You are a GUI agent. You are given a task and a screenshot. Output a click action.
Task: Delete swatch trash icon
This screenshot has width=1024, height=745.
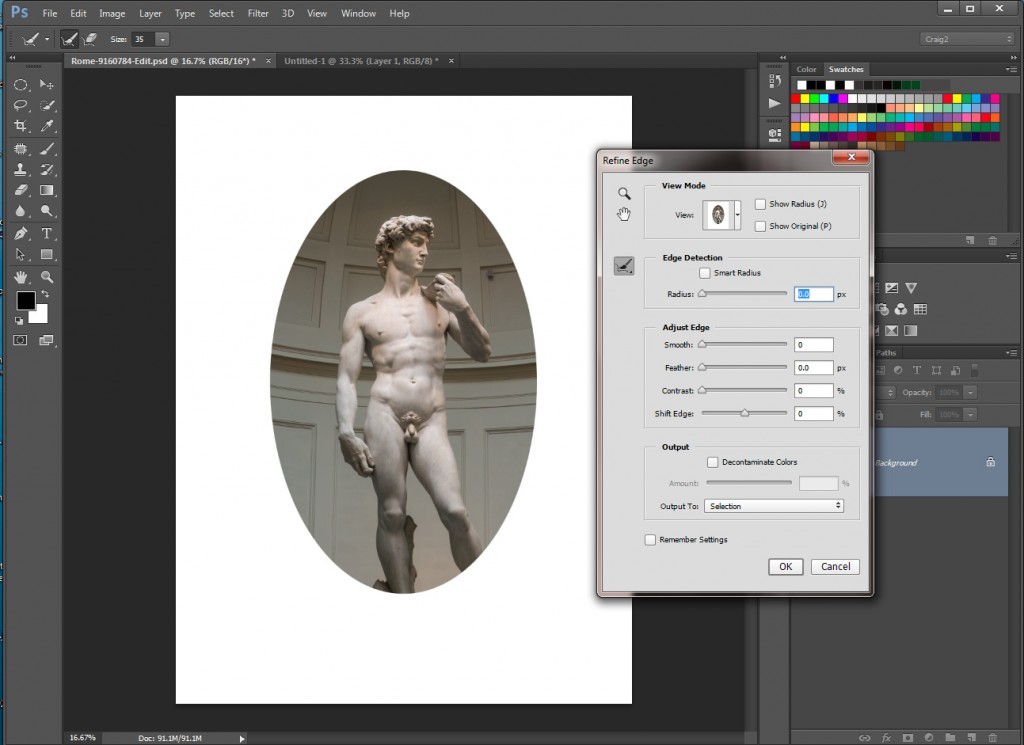(x=993, y=240)
